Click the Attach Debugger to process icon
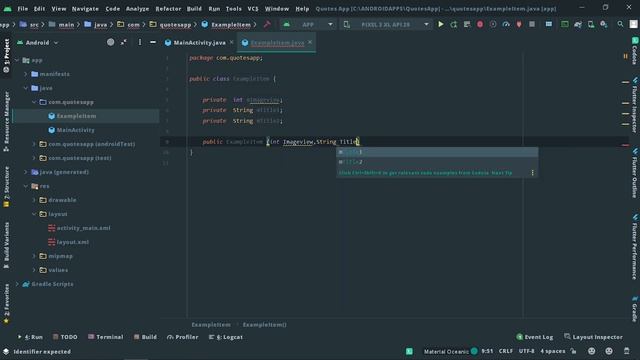 point(519,24)
